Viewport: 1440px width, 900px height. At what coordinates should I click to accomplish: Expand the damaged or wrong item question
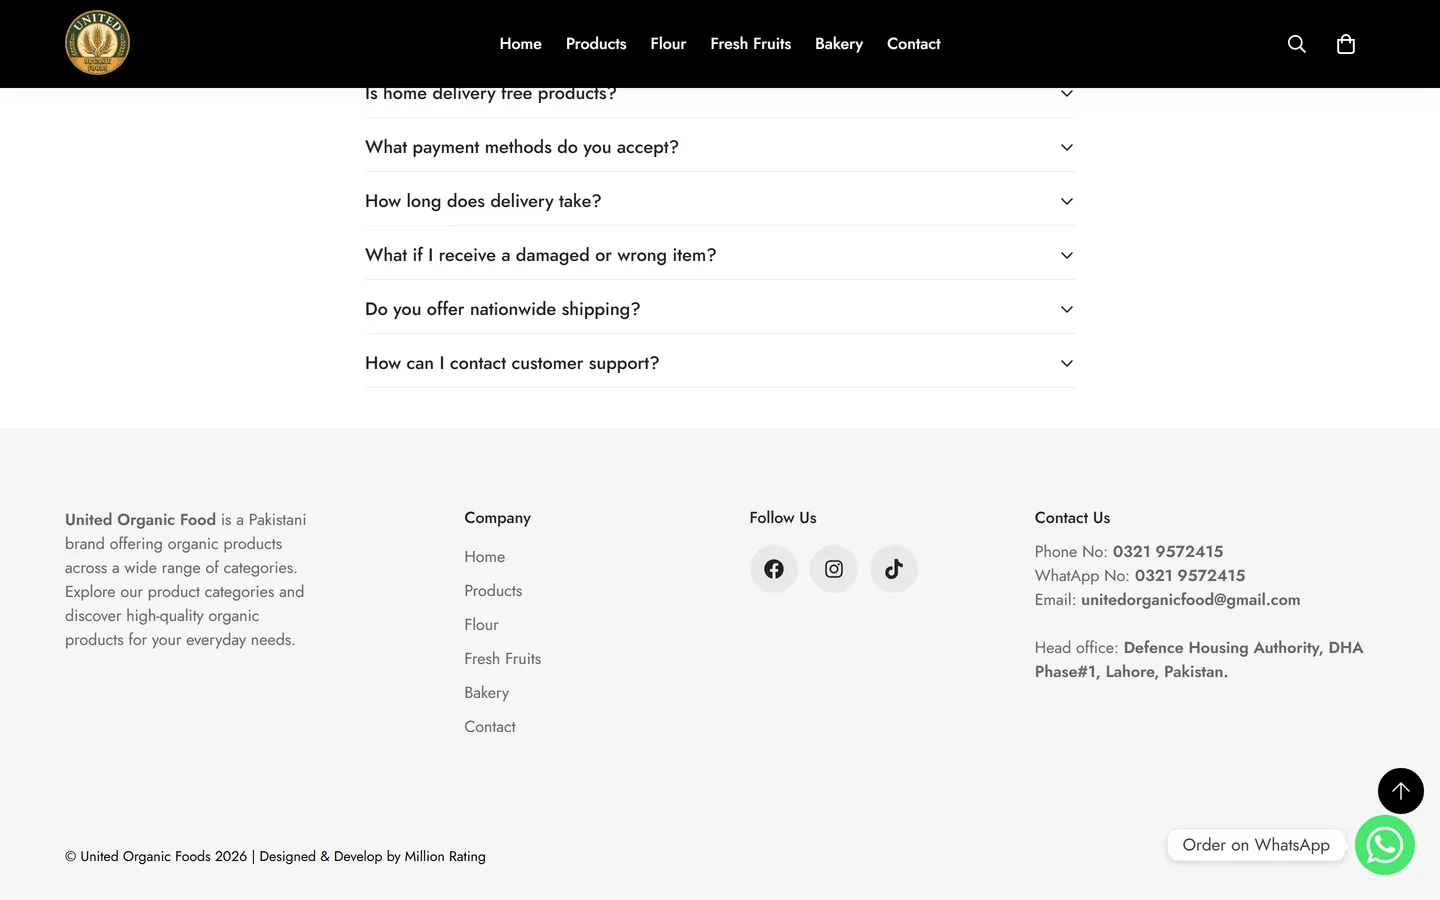click(720, 255)
